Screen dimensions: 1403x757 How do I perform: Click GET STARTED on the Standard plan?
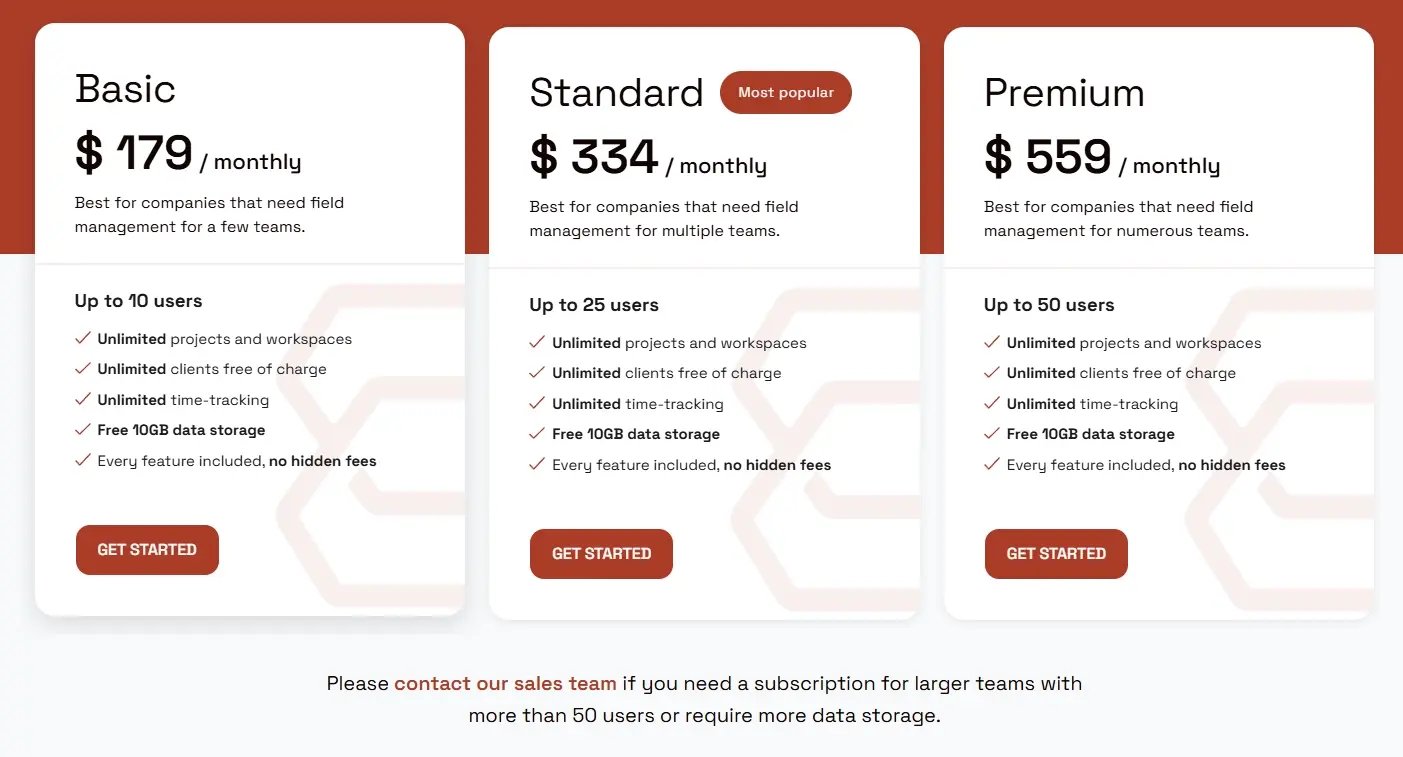601,553
